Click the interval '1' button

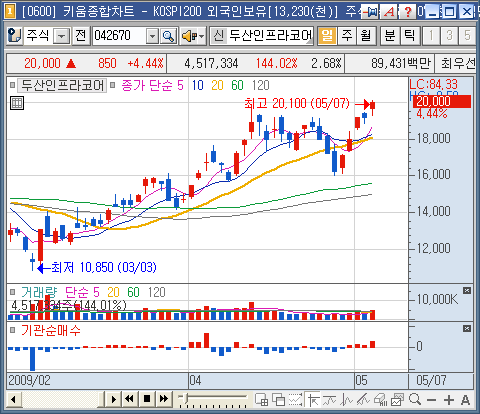431,35
